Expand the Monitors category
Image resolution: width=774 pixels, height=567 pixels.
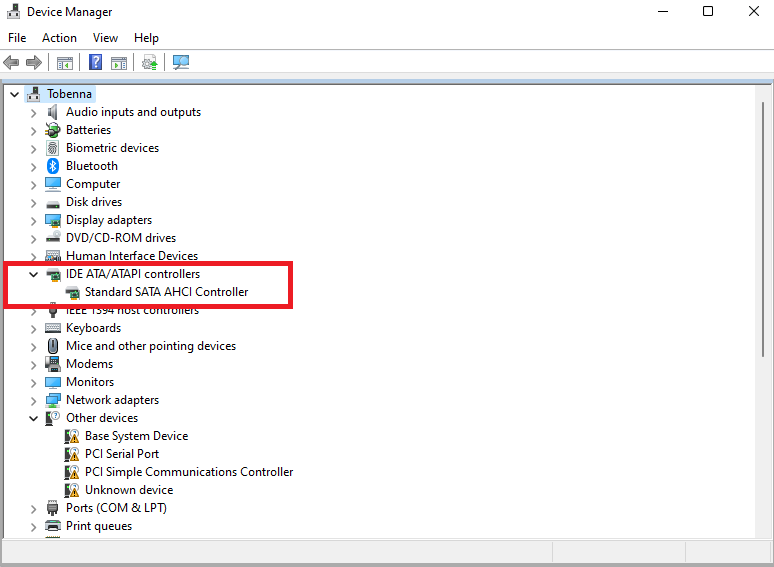[x=33, y=382]
